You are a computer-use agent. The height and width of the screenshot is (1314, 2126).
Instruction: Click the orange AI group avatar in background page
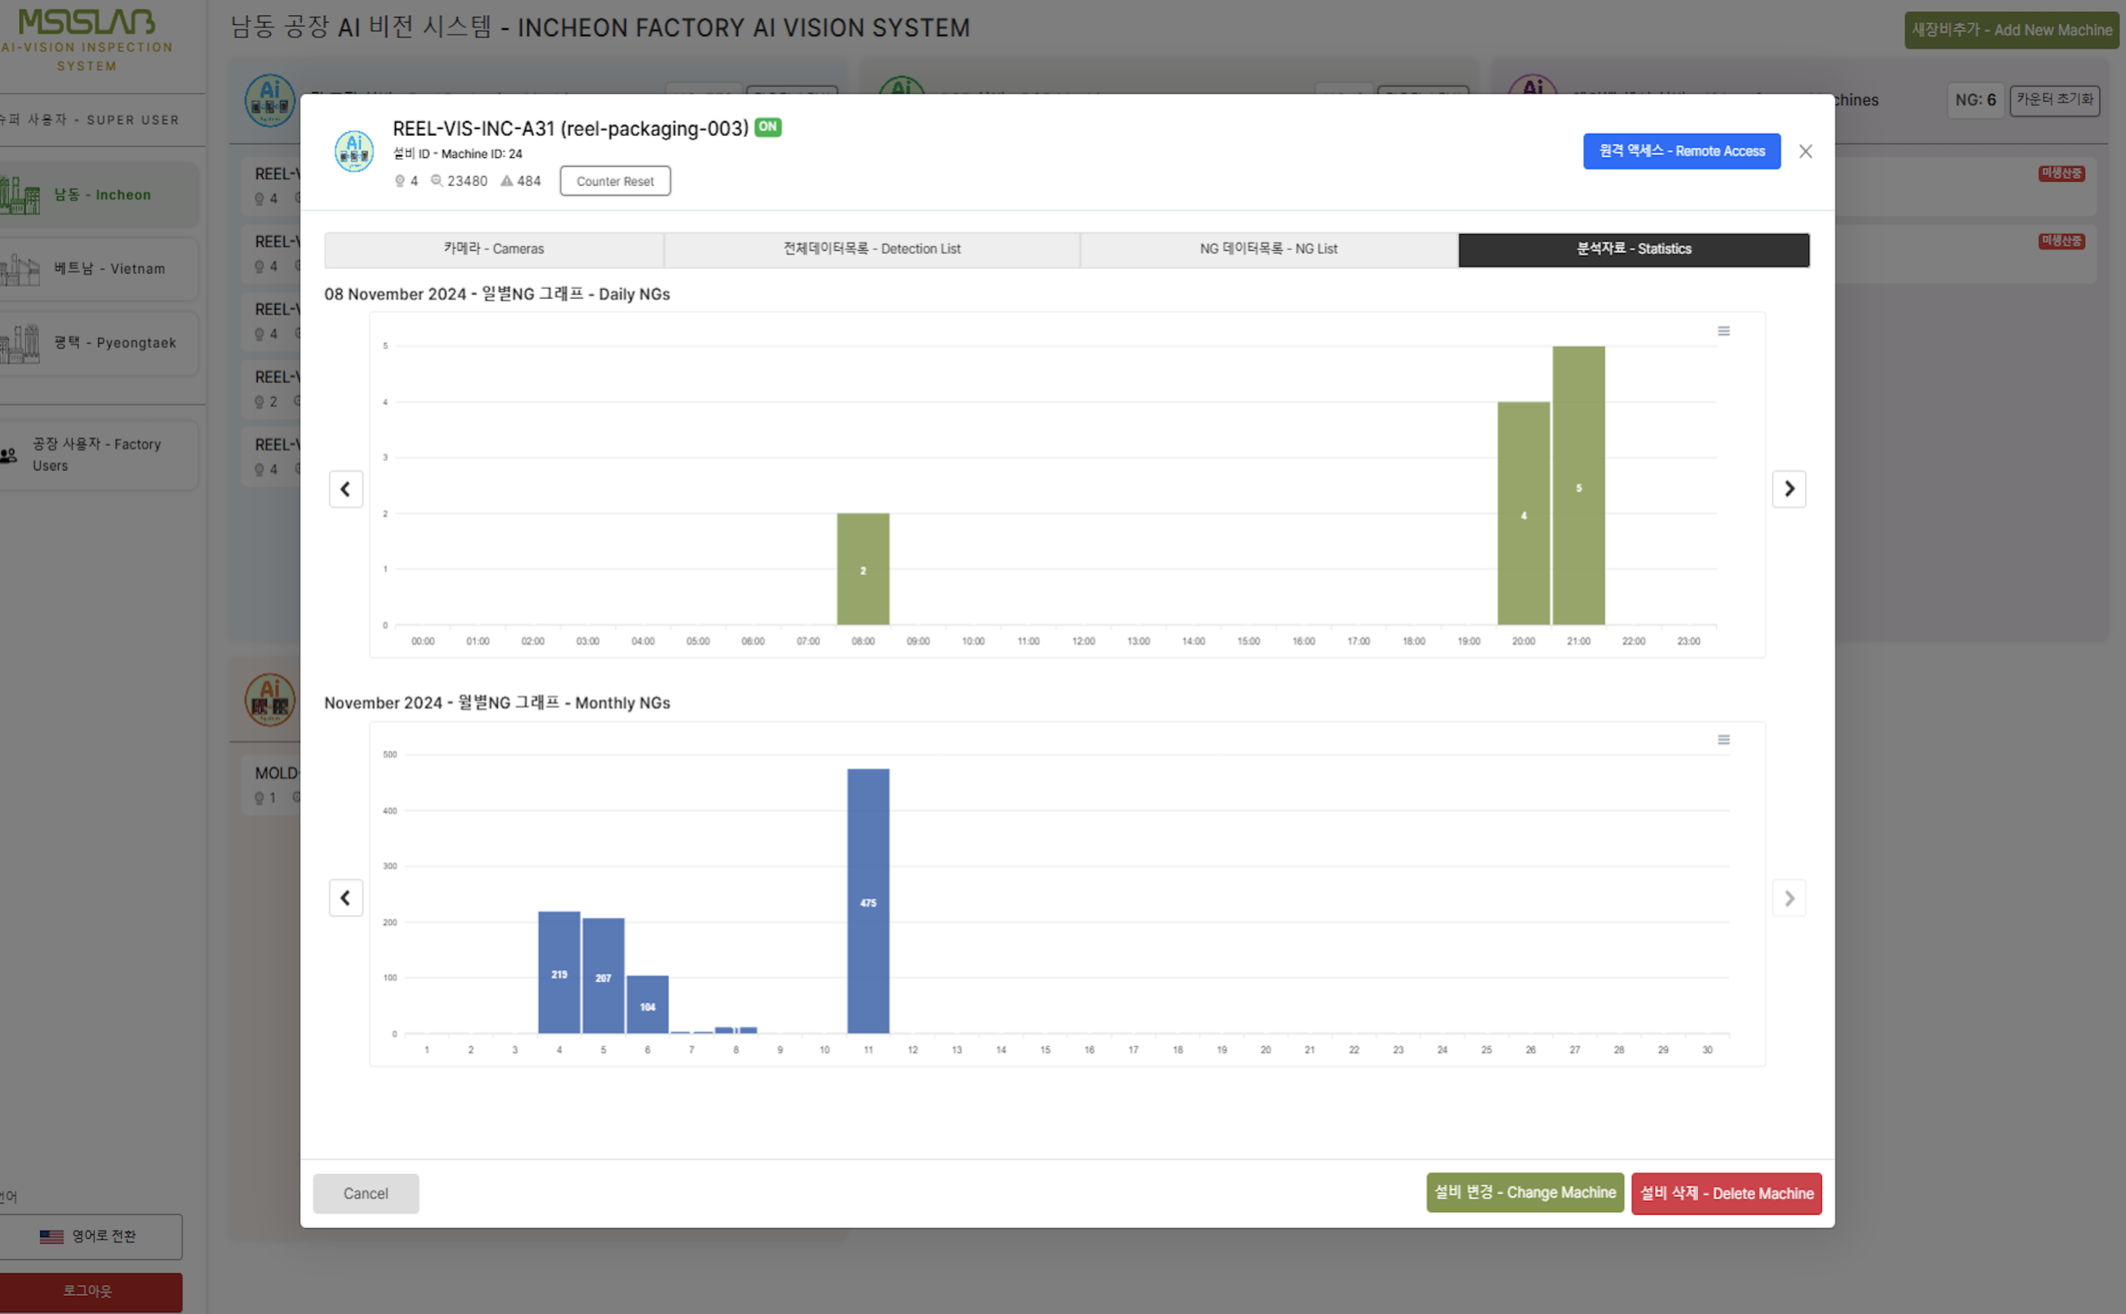(270, 699)
